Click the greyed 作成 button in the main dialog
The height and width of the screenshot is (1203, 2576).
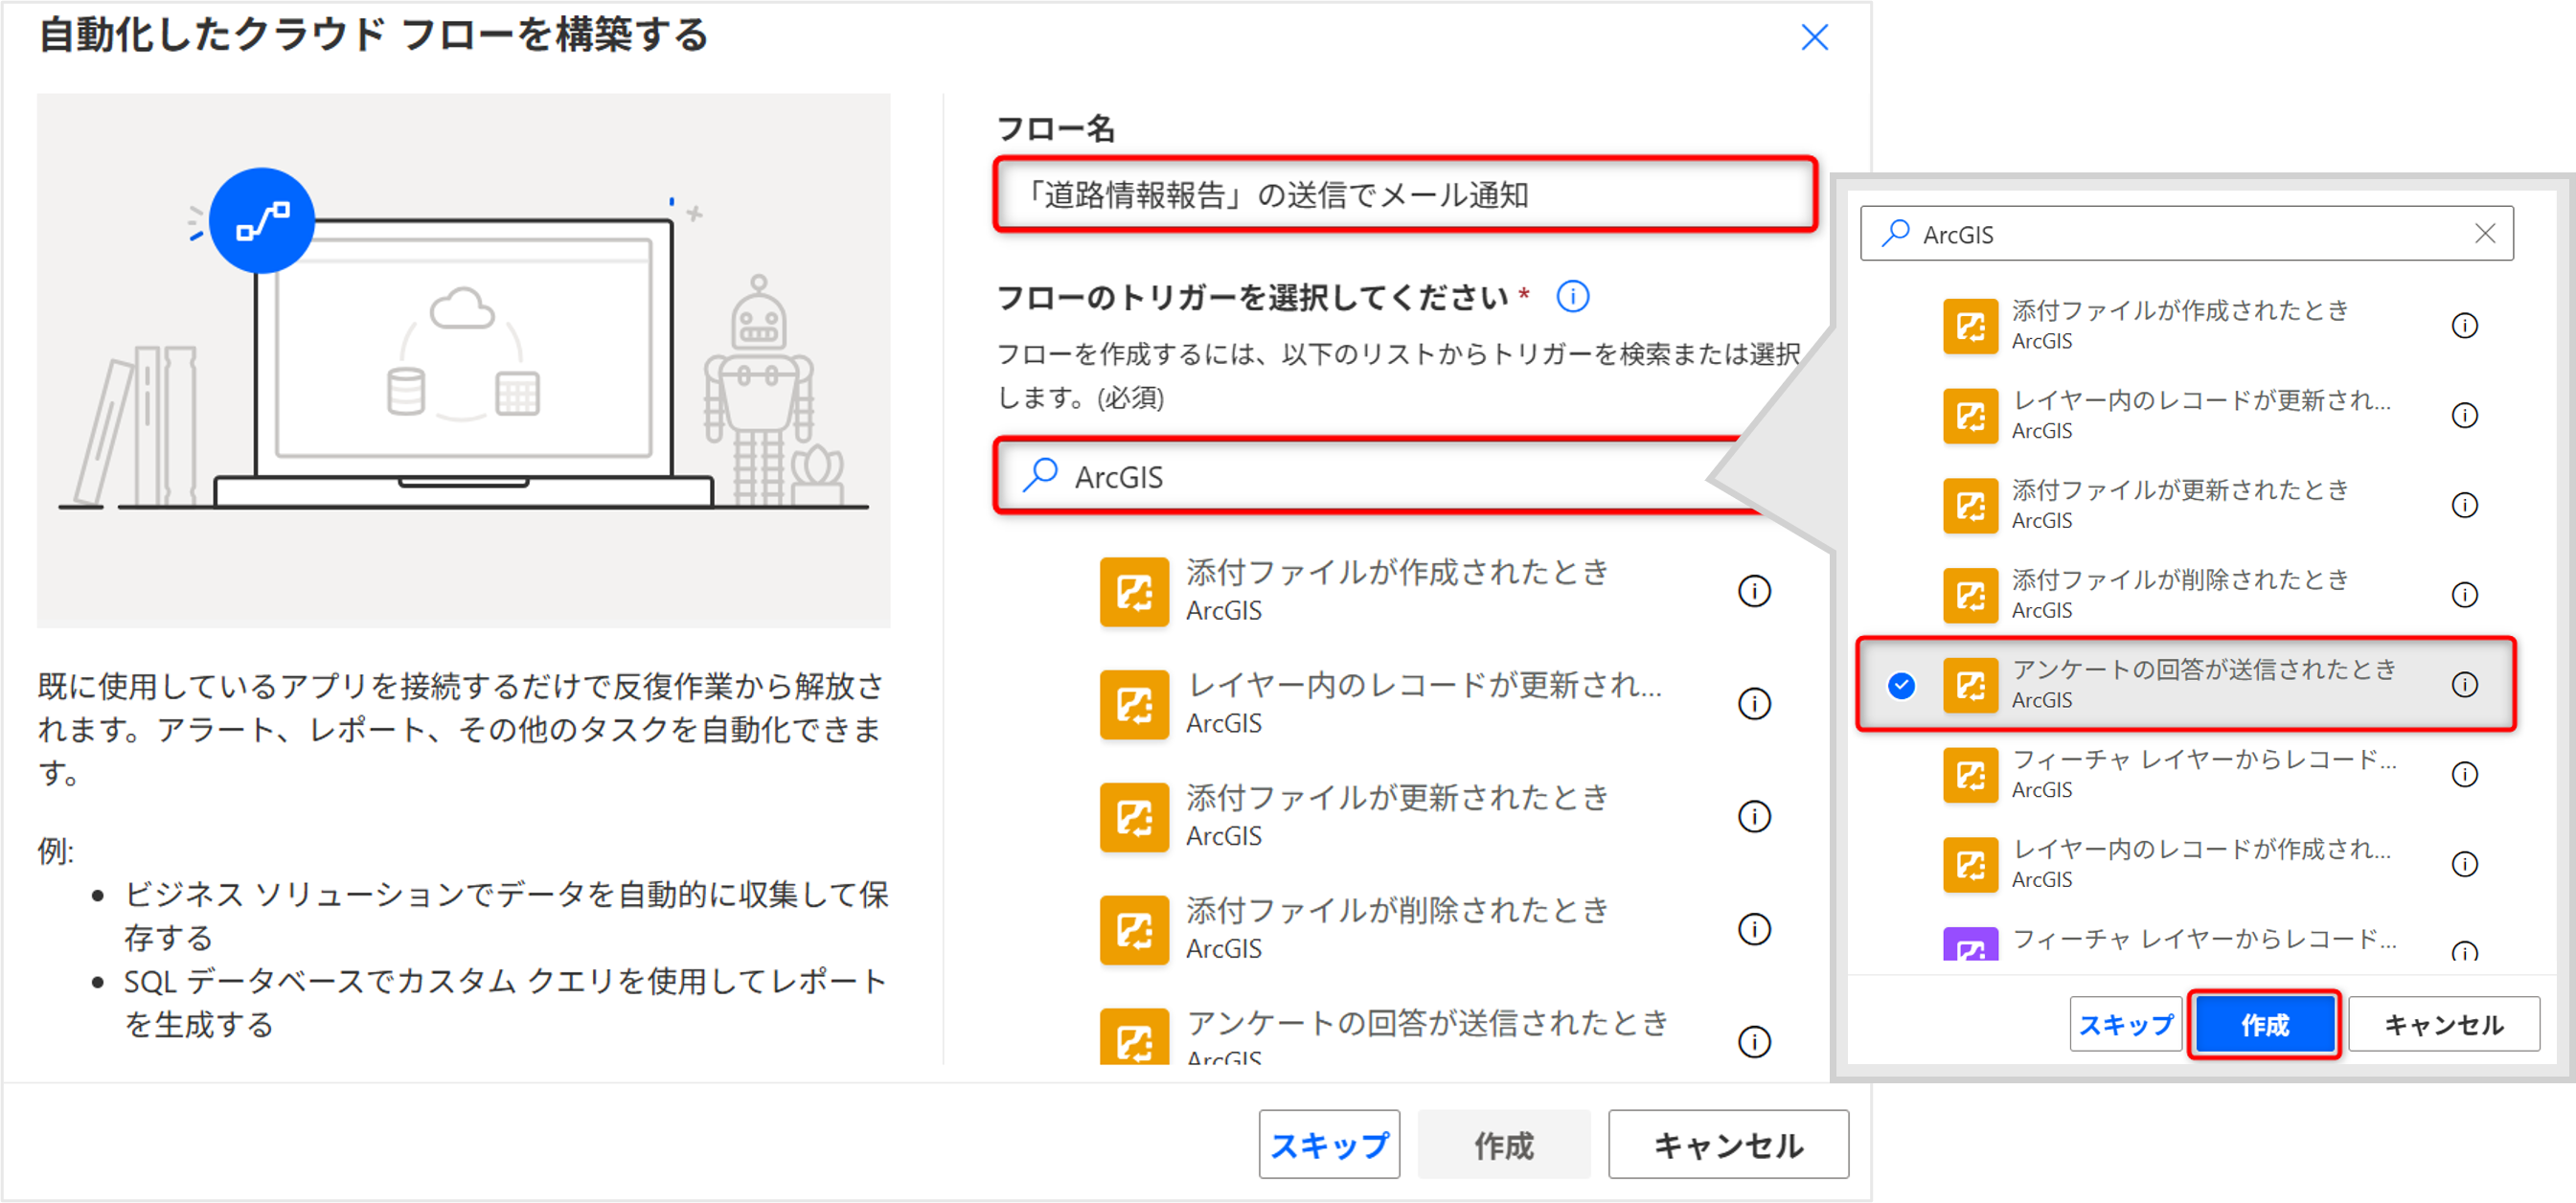point(1504,1144)
